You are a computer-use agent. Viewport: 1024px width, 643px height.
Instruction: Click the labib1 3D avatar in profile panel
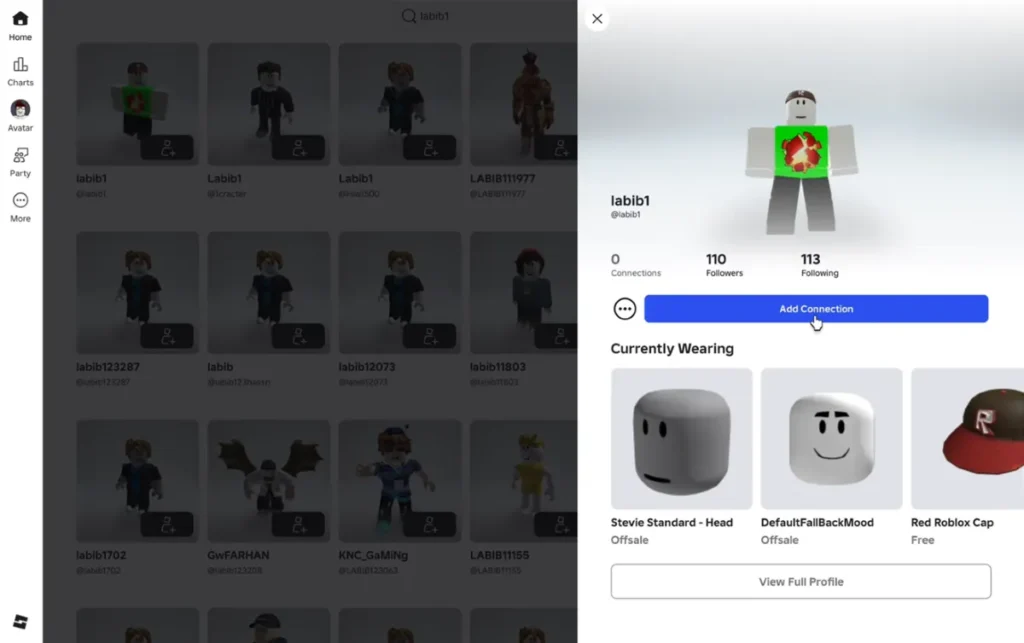click(x=801, y=162)
